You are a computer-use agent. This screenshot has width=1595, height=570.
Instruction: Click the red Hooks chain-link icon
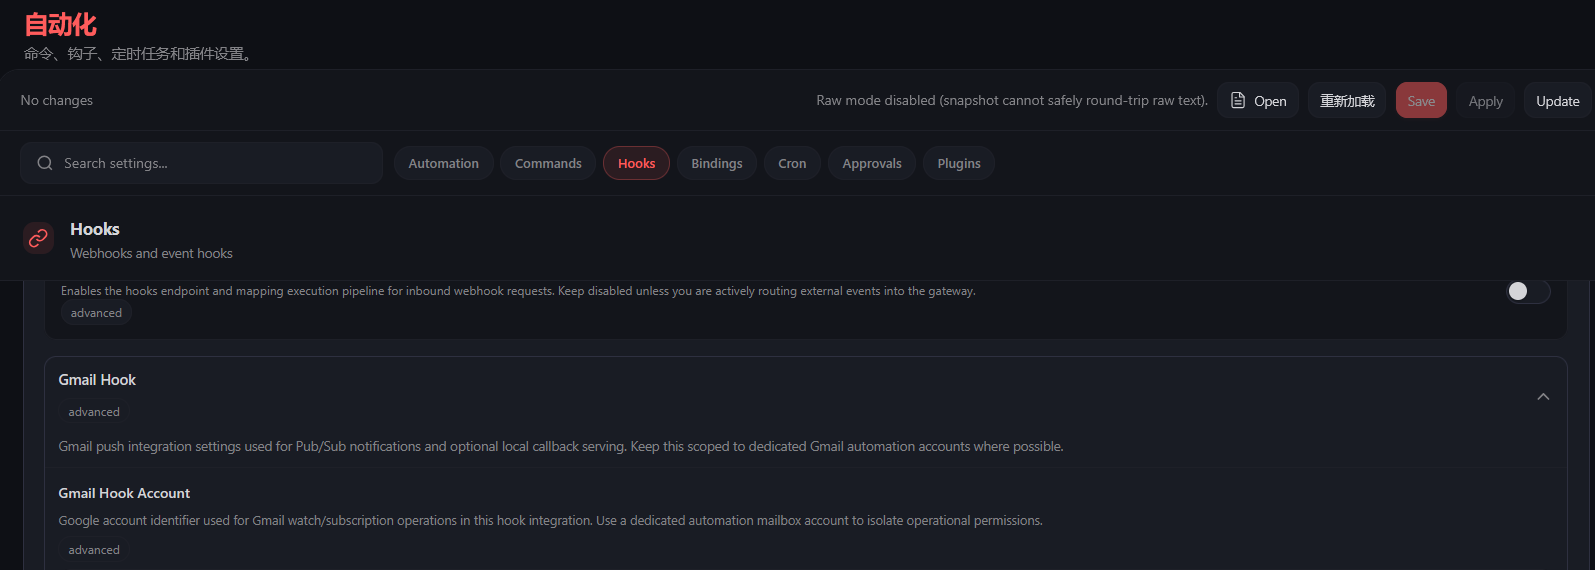[38, 238]
